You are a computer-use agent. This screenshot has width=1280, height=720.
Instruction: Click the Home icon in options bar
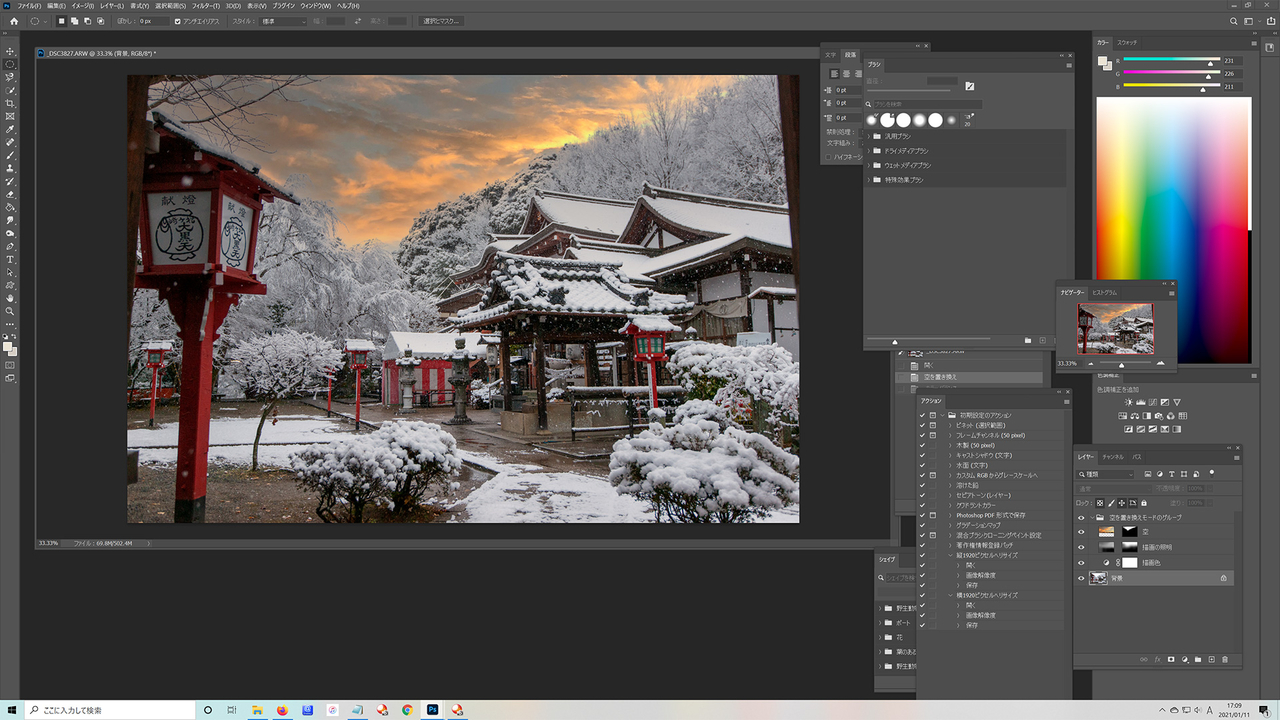coord(13,21)
